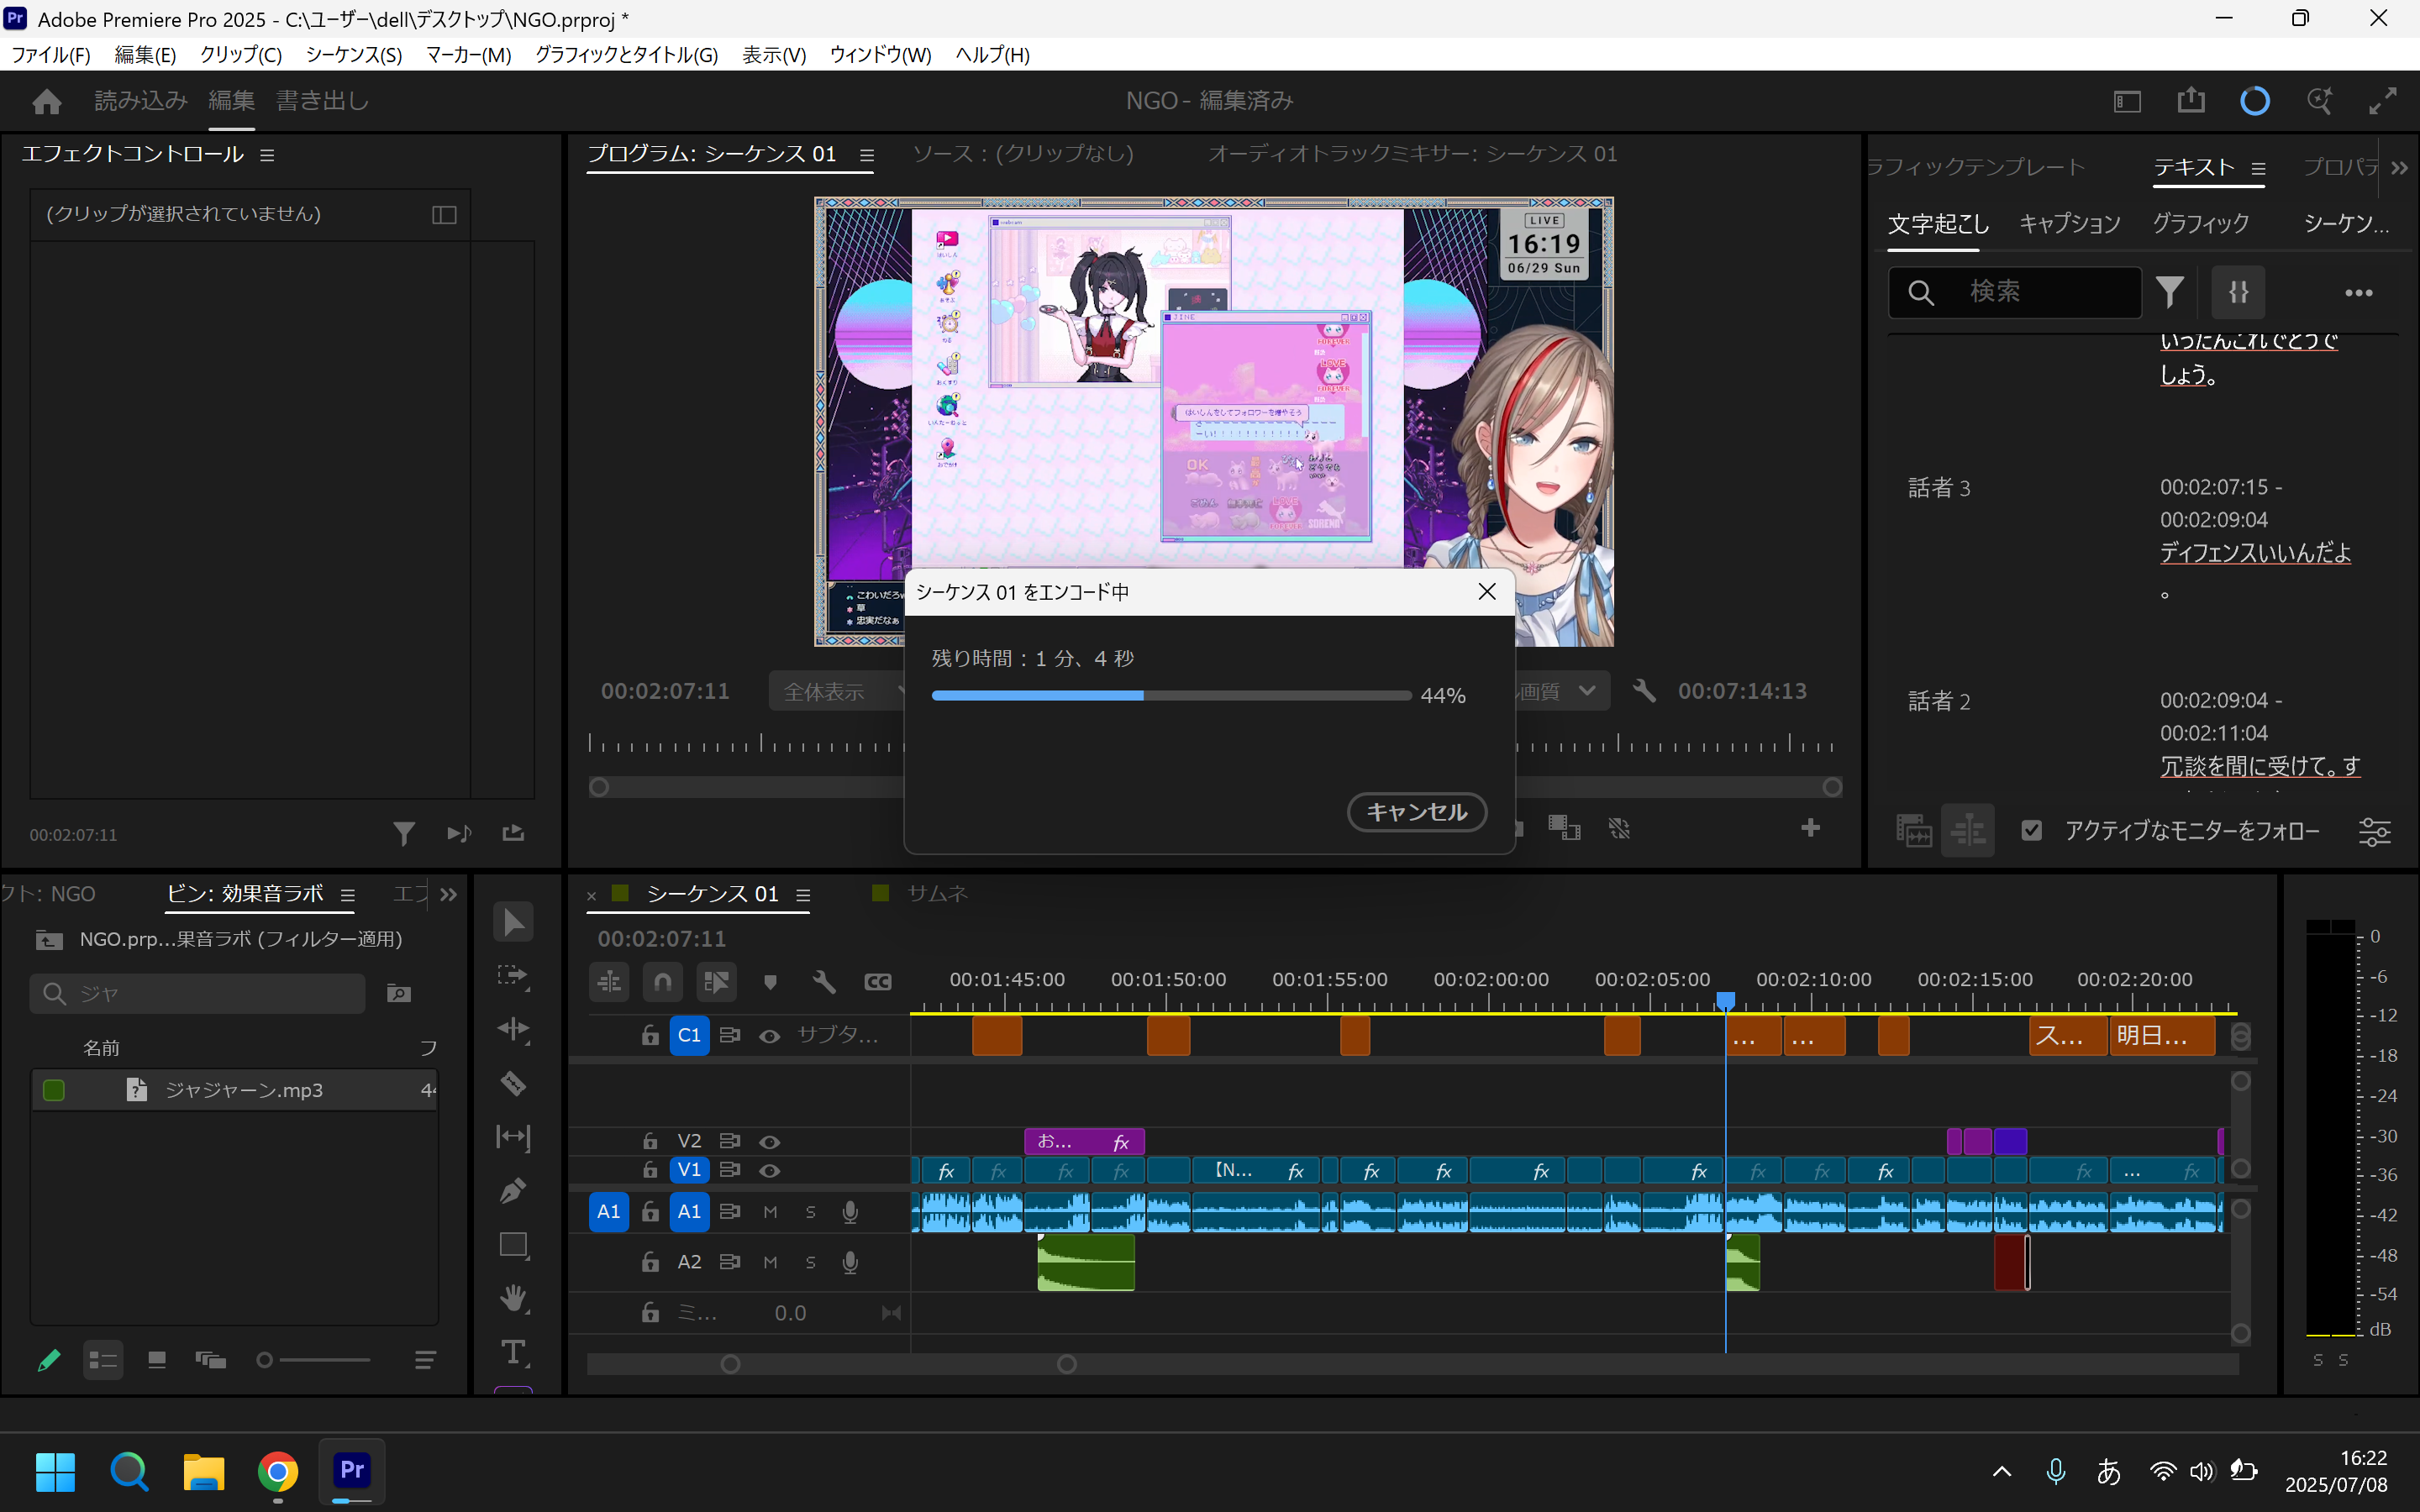Select the Selection tool arrow
This screenshot has height=1512, width=2420.
click(x=513, y=922)
